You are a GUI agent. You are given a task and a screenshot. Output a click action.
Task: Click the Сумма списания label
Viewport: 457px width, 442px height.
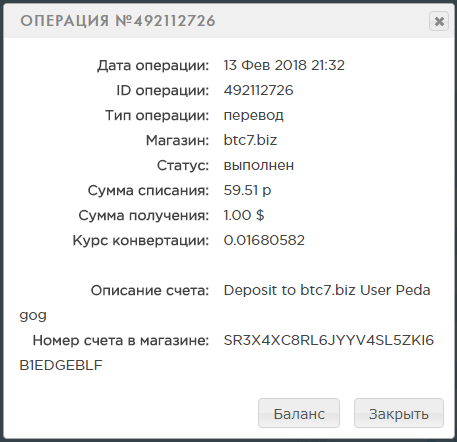[x=148, y=191]
